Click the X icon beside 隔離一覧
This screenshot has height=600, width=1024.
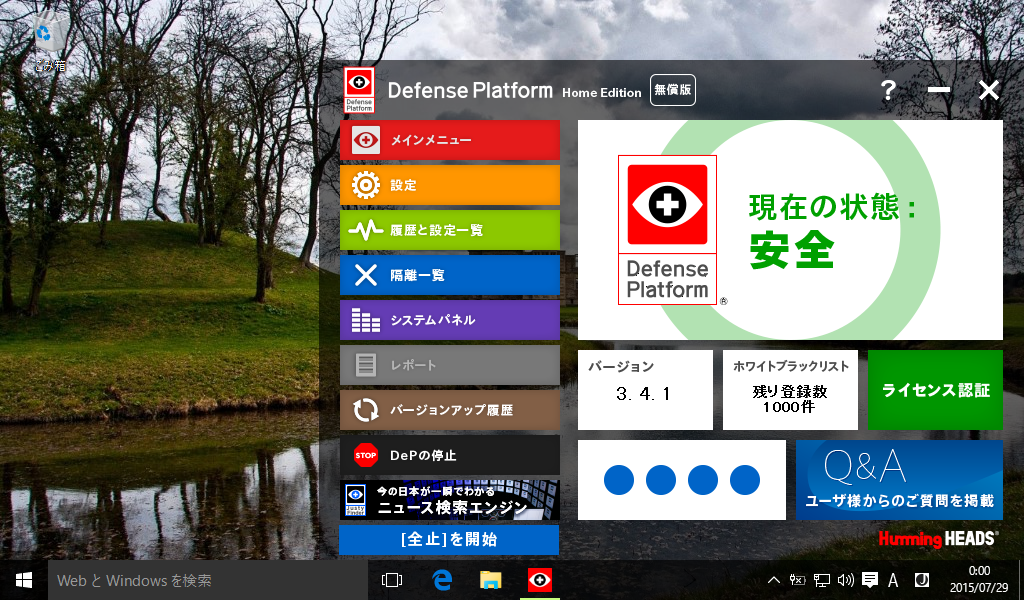tap(366, 275)
